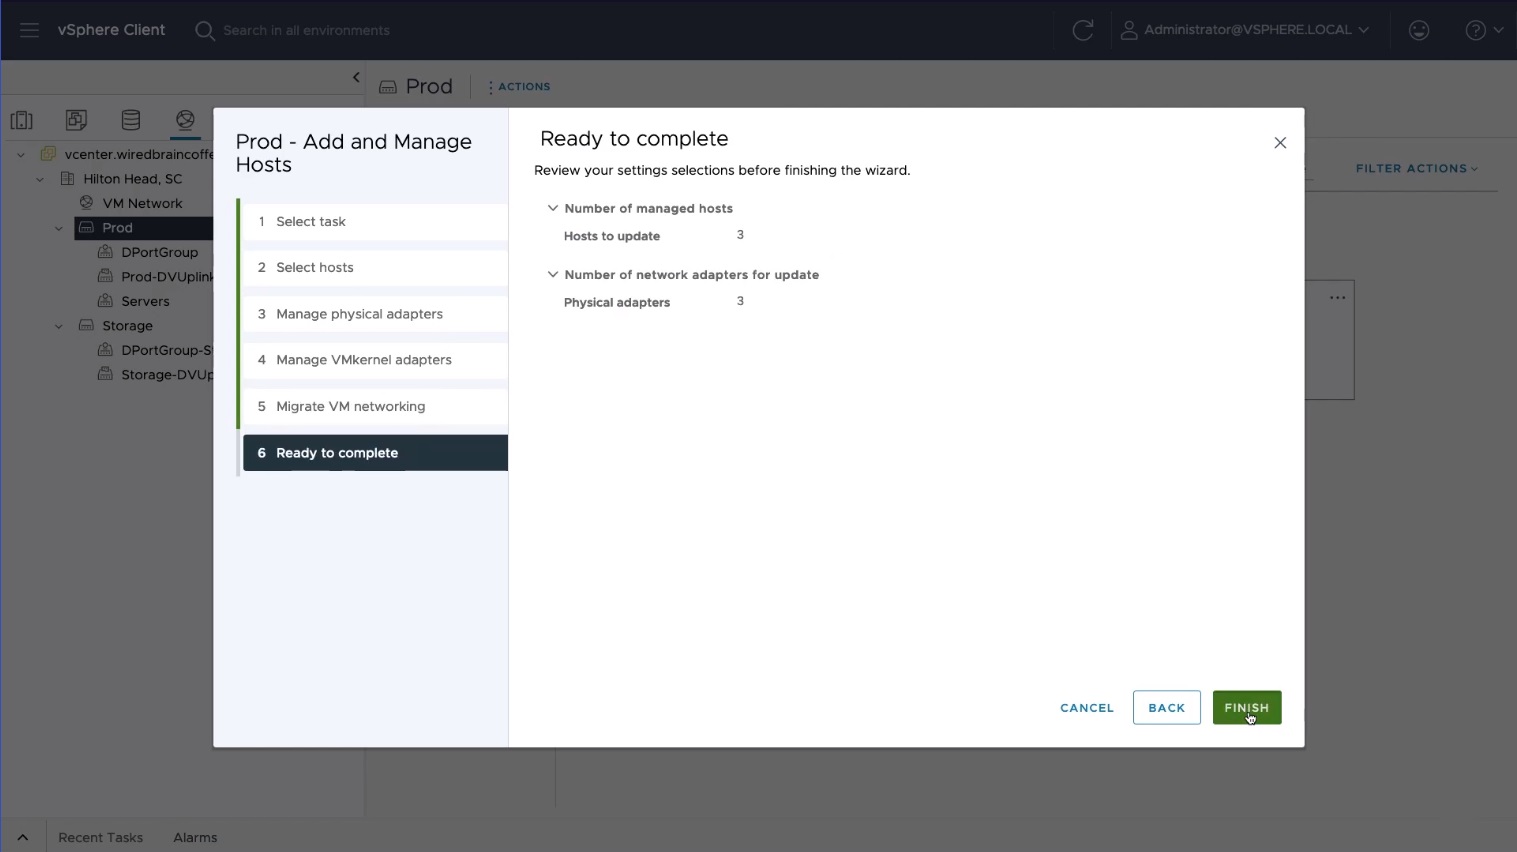Screen dimensions: 1517x852
Task: Collapse the Storage folder tree node
Action: (59, 326)
